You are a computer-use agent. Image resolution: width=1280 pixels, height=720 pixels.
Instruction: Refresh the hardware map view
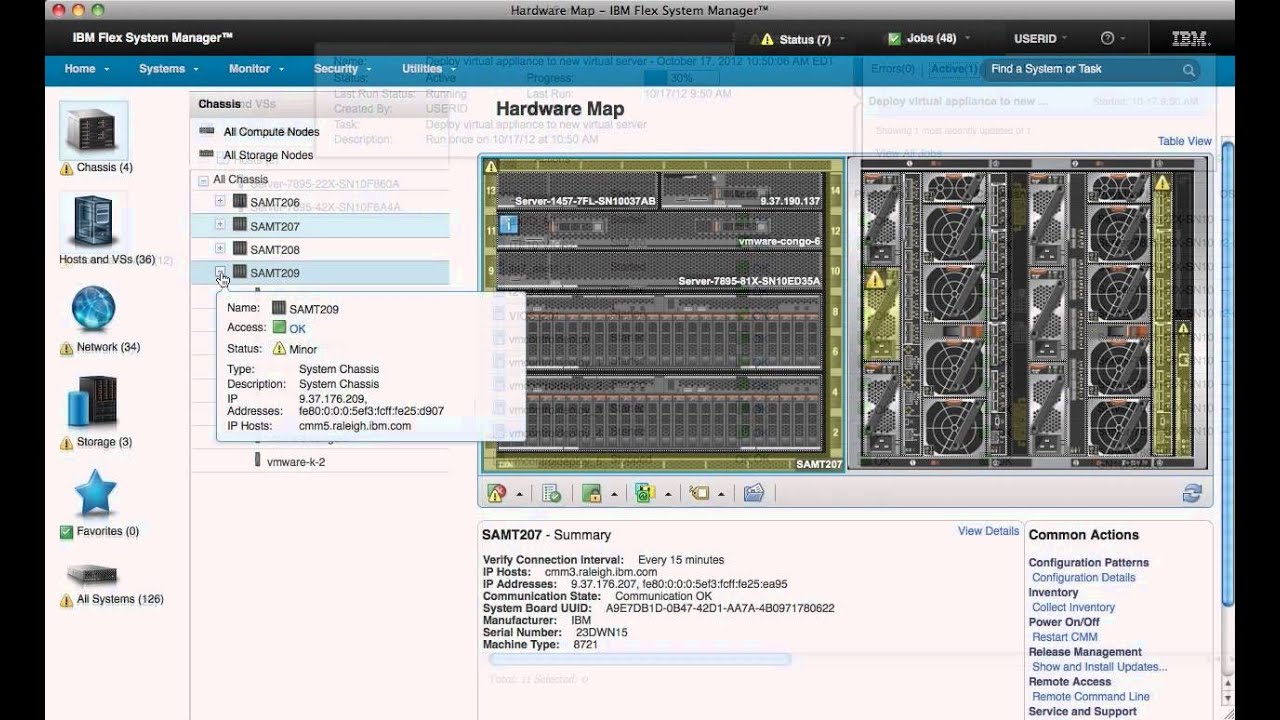[x=1192, y=493]
